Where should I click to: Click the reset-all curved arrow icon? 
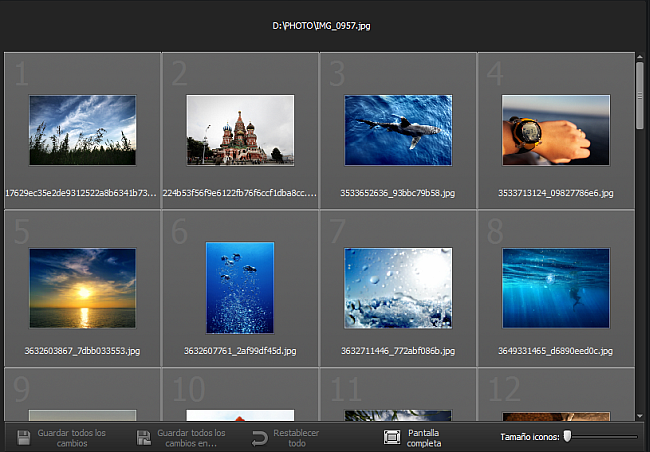coord(260,438)
